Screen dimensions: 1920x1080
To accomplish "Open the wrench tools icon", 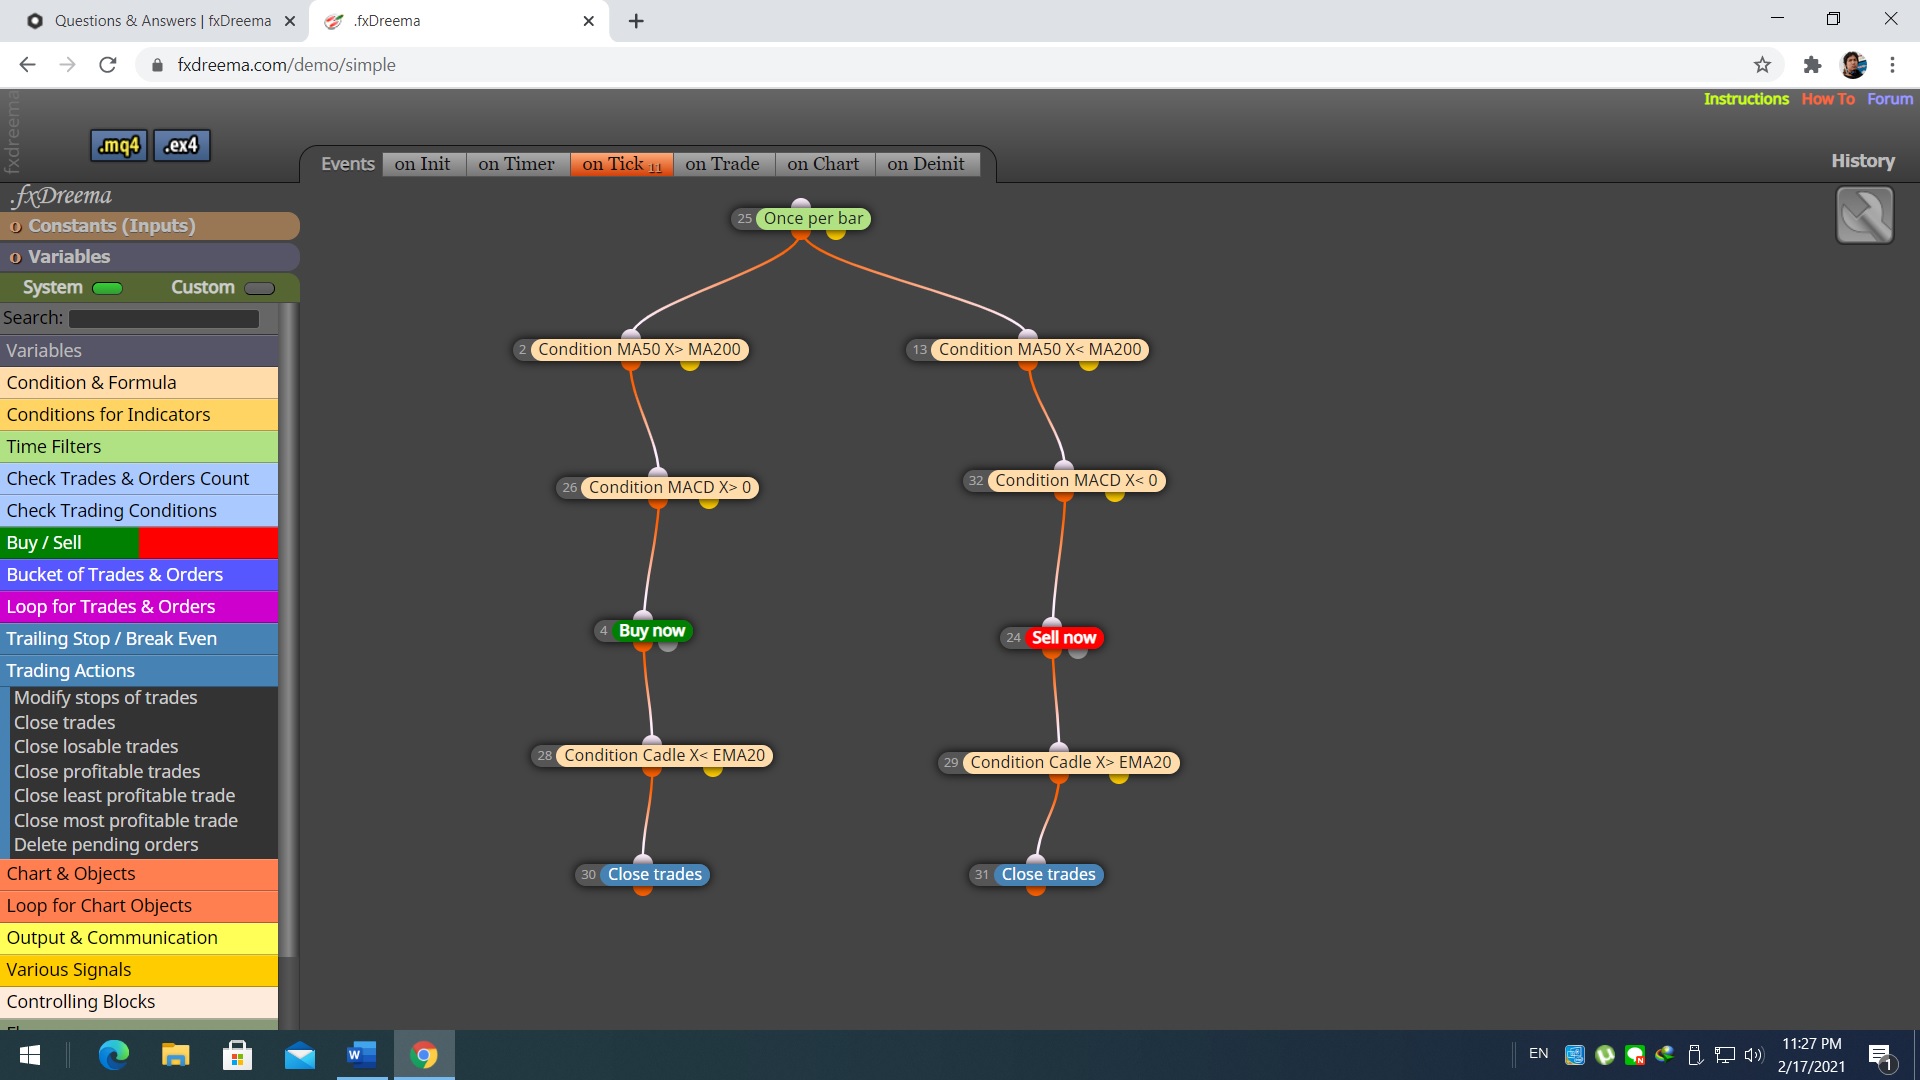I will (1864, 215).
